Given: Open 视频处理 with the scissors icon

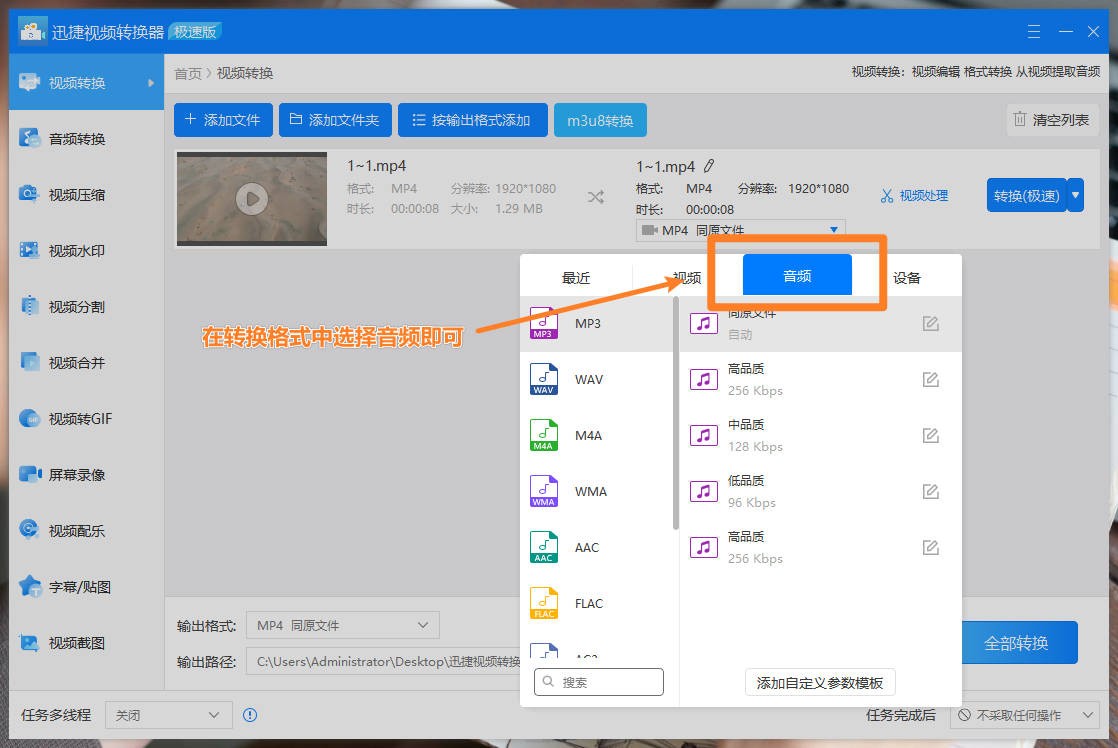Looking at the screenshot, I should pyautogui.click(x=913, y=195).
